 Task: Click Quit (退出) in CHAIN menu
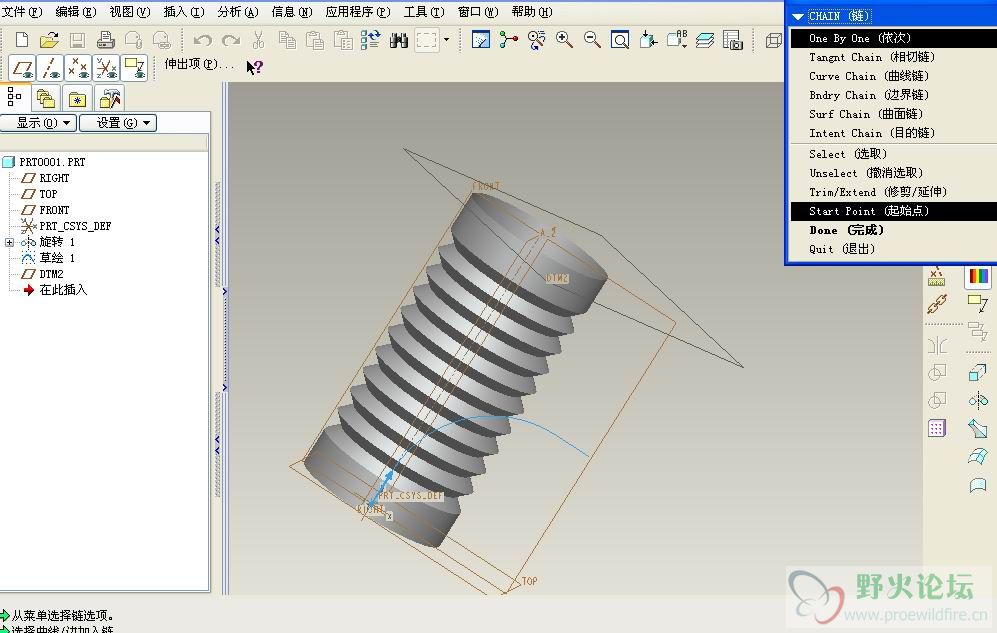click(x=841, y=249)
